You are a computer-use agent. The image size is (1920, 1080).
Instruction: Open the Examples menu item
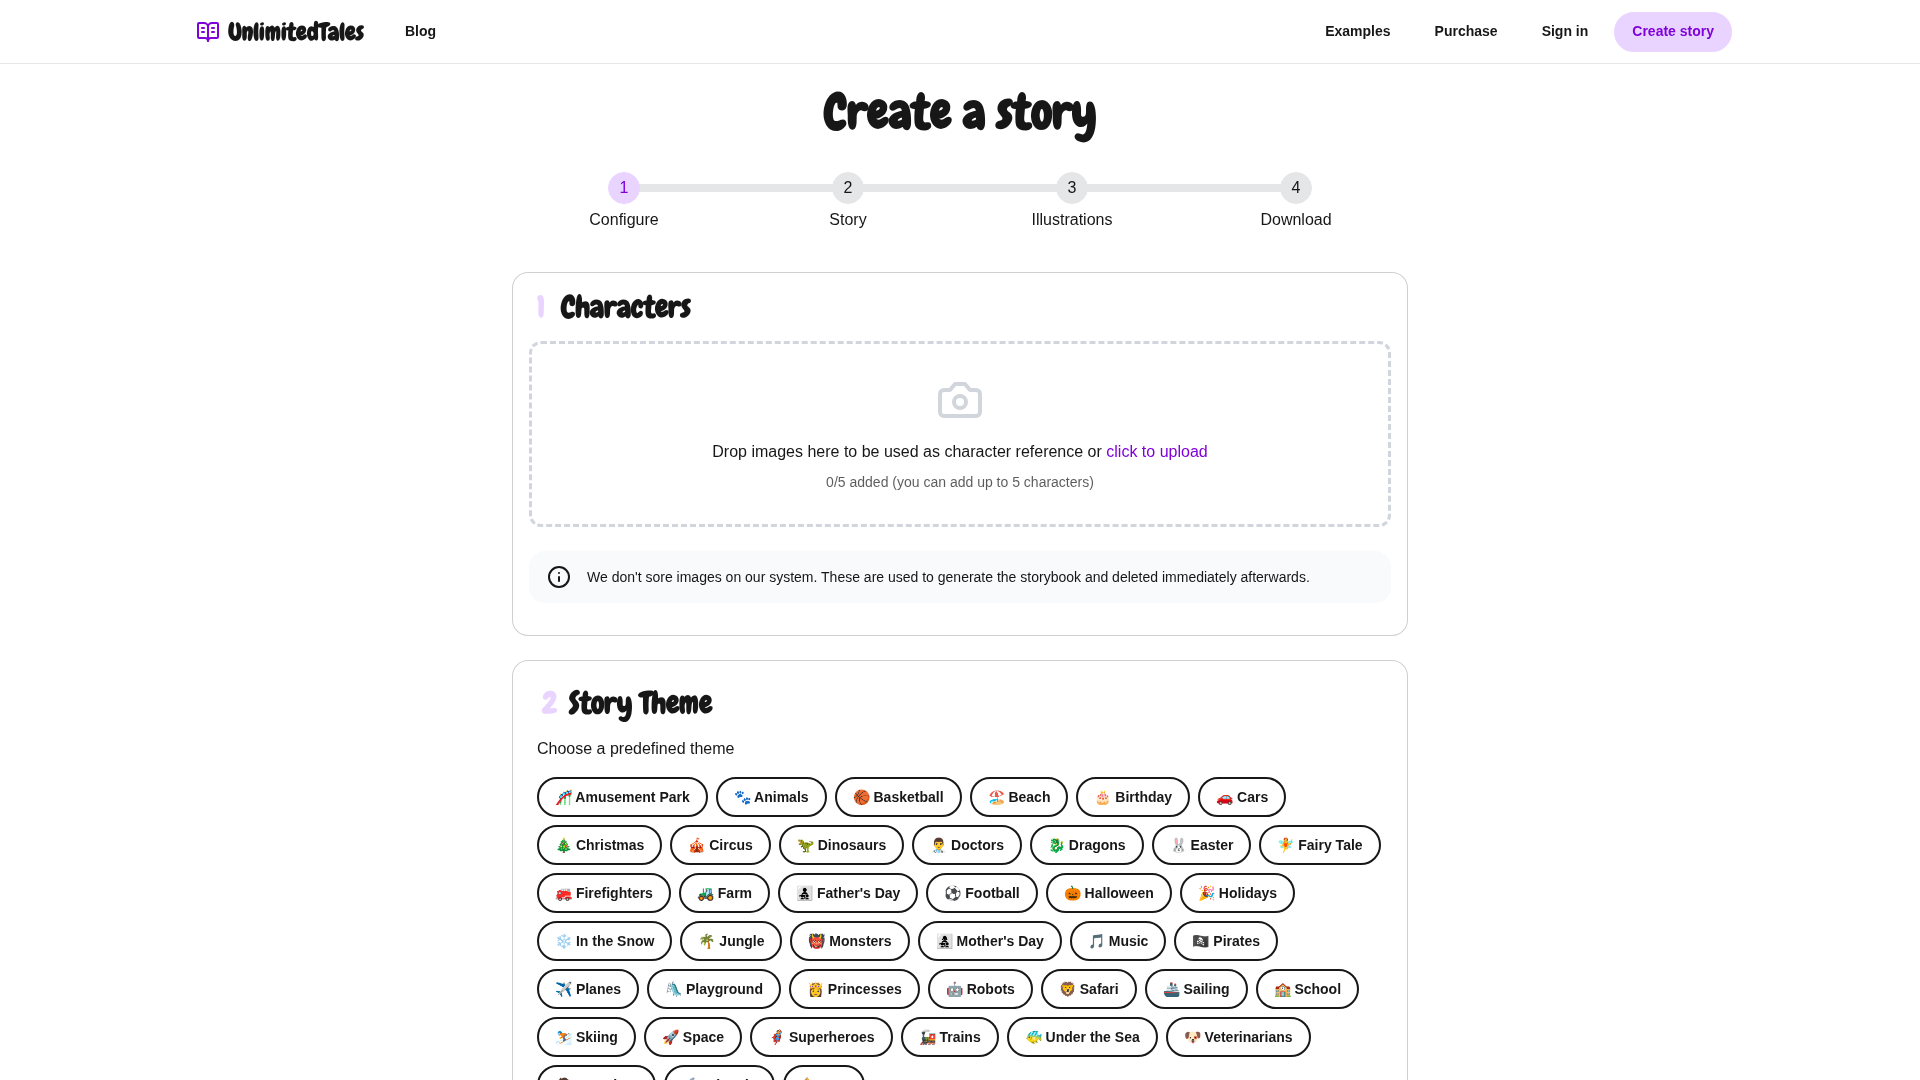pyautogui.click(x=1357, y=31)
